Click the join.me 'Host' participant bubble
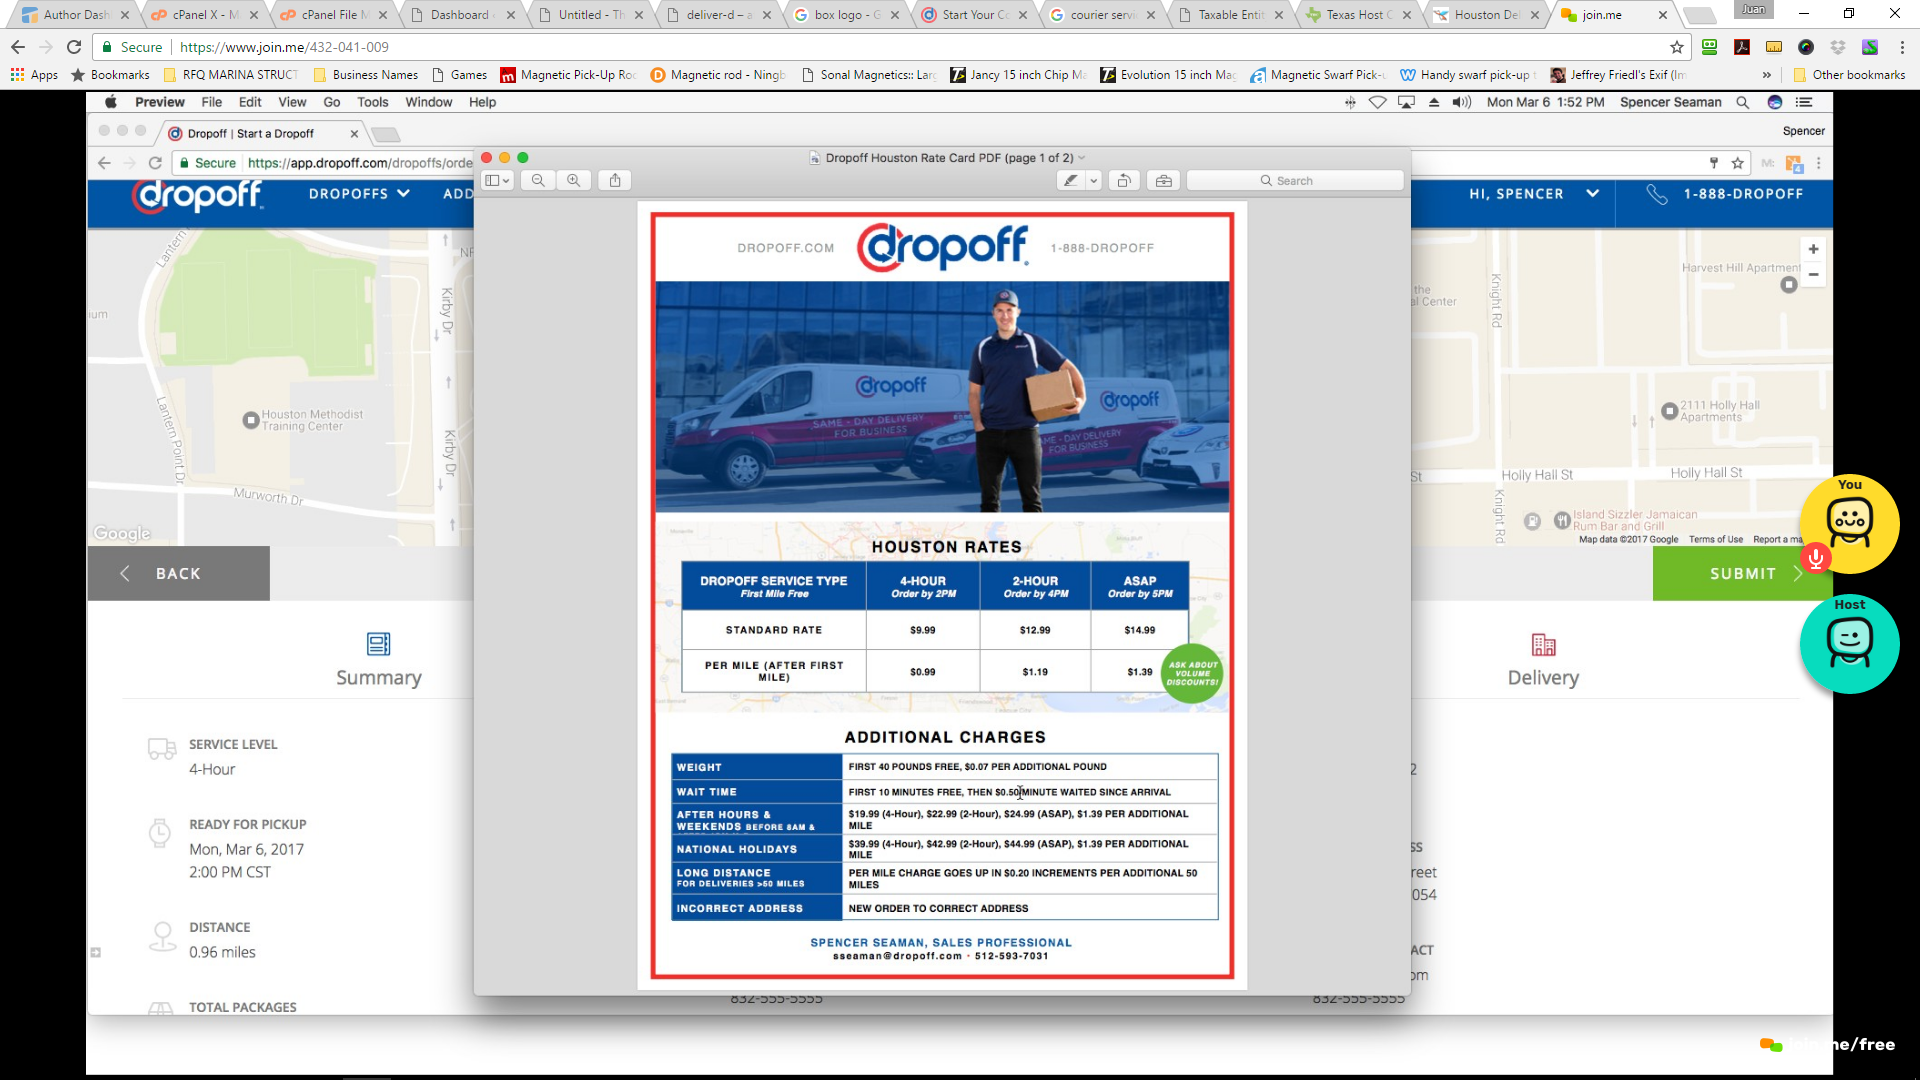1920x1080 pixels. [1849, 644]
